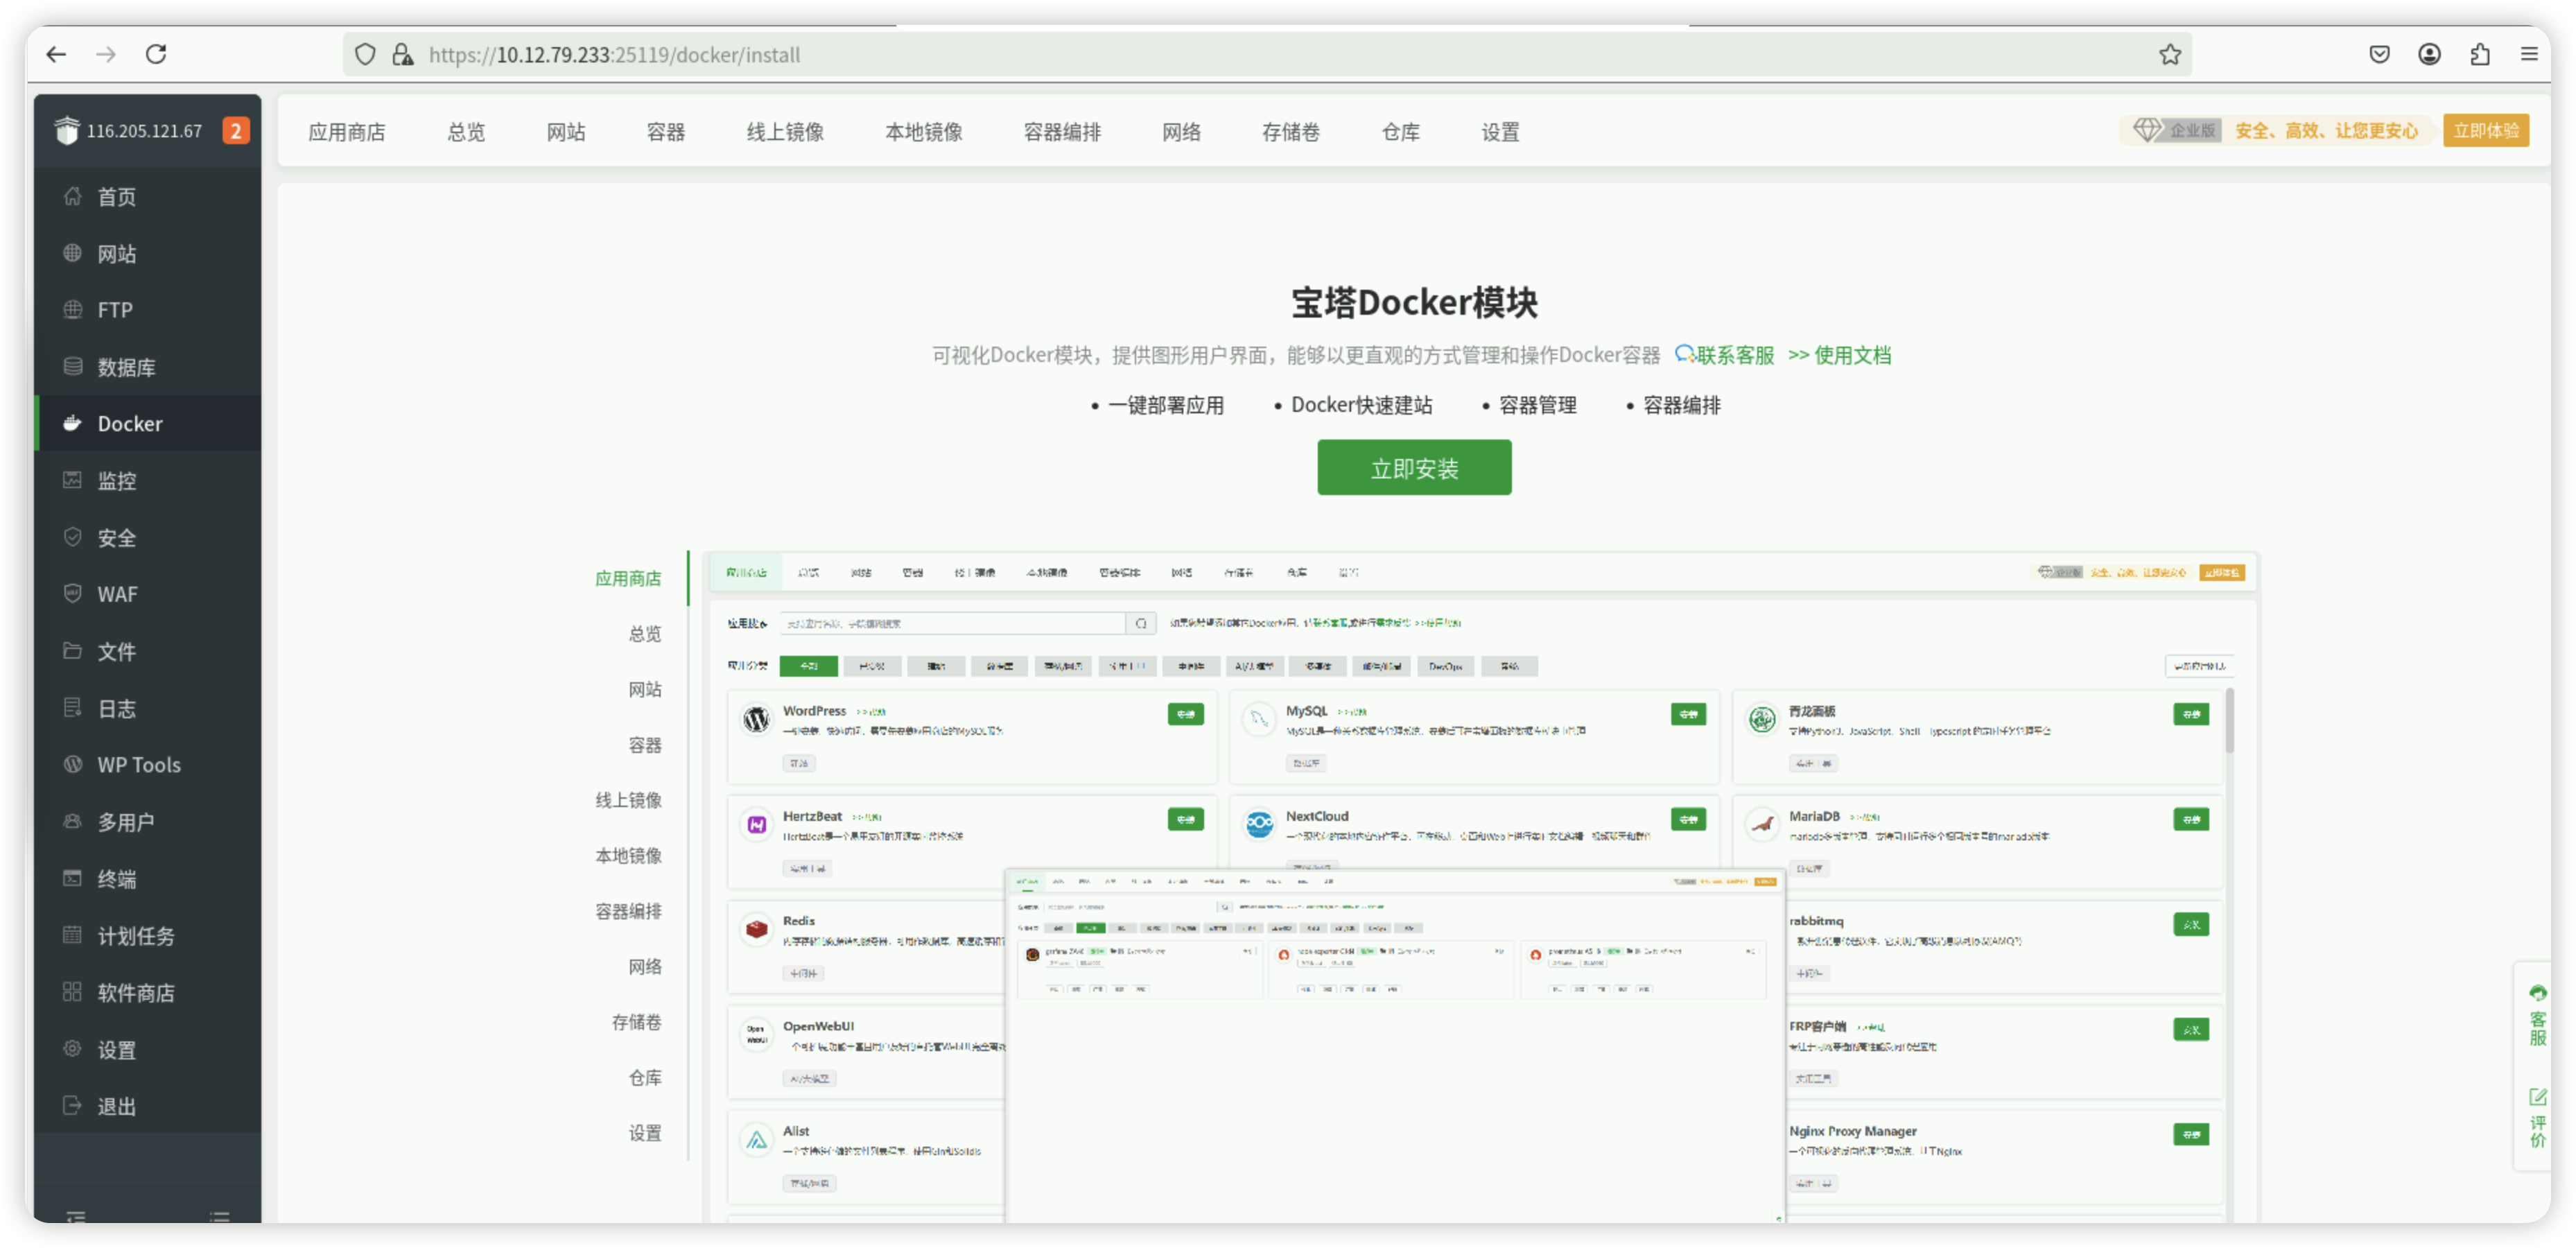This screenshot has width=2576, height=1248.
Task: Switch to the 容器编排 top tab
Action: (x=1062, y=132)
